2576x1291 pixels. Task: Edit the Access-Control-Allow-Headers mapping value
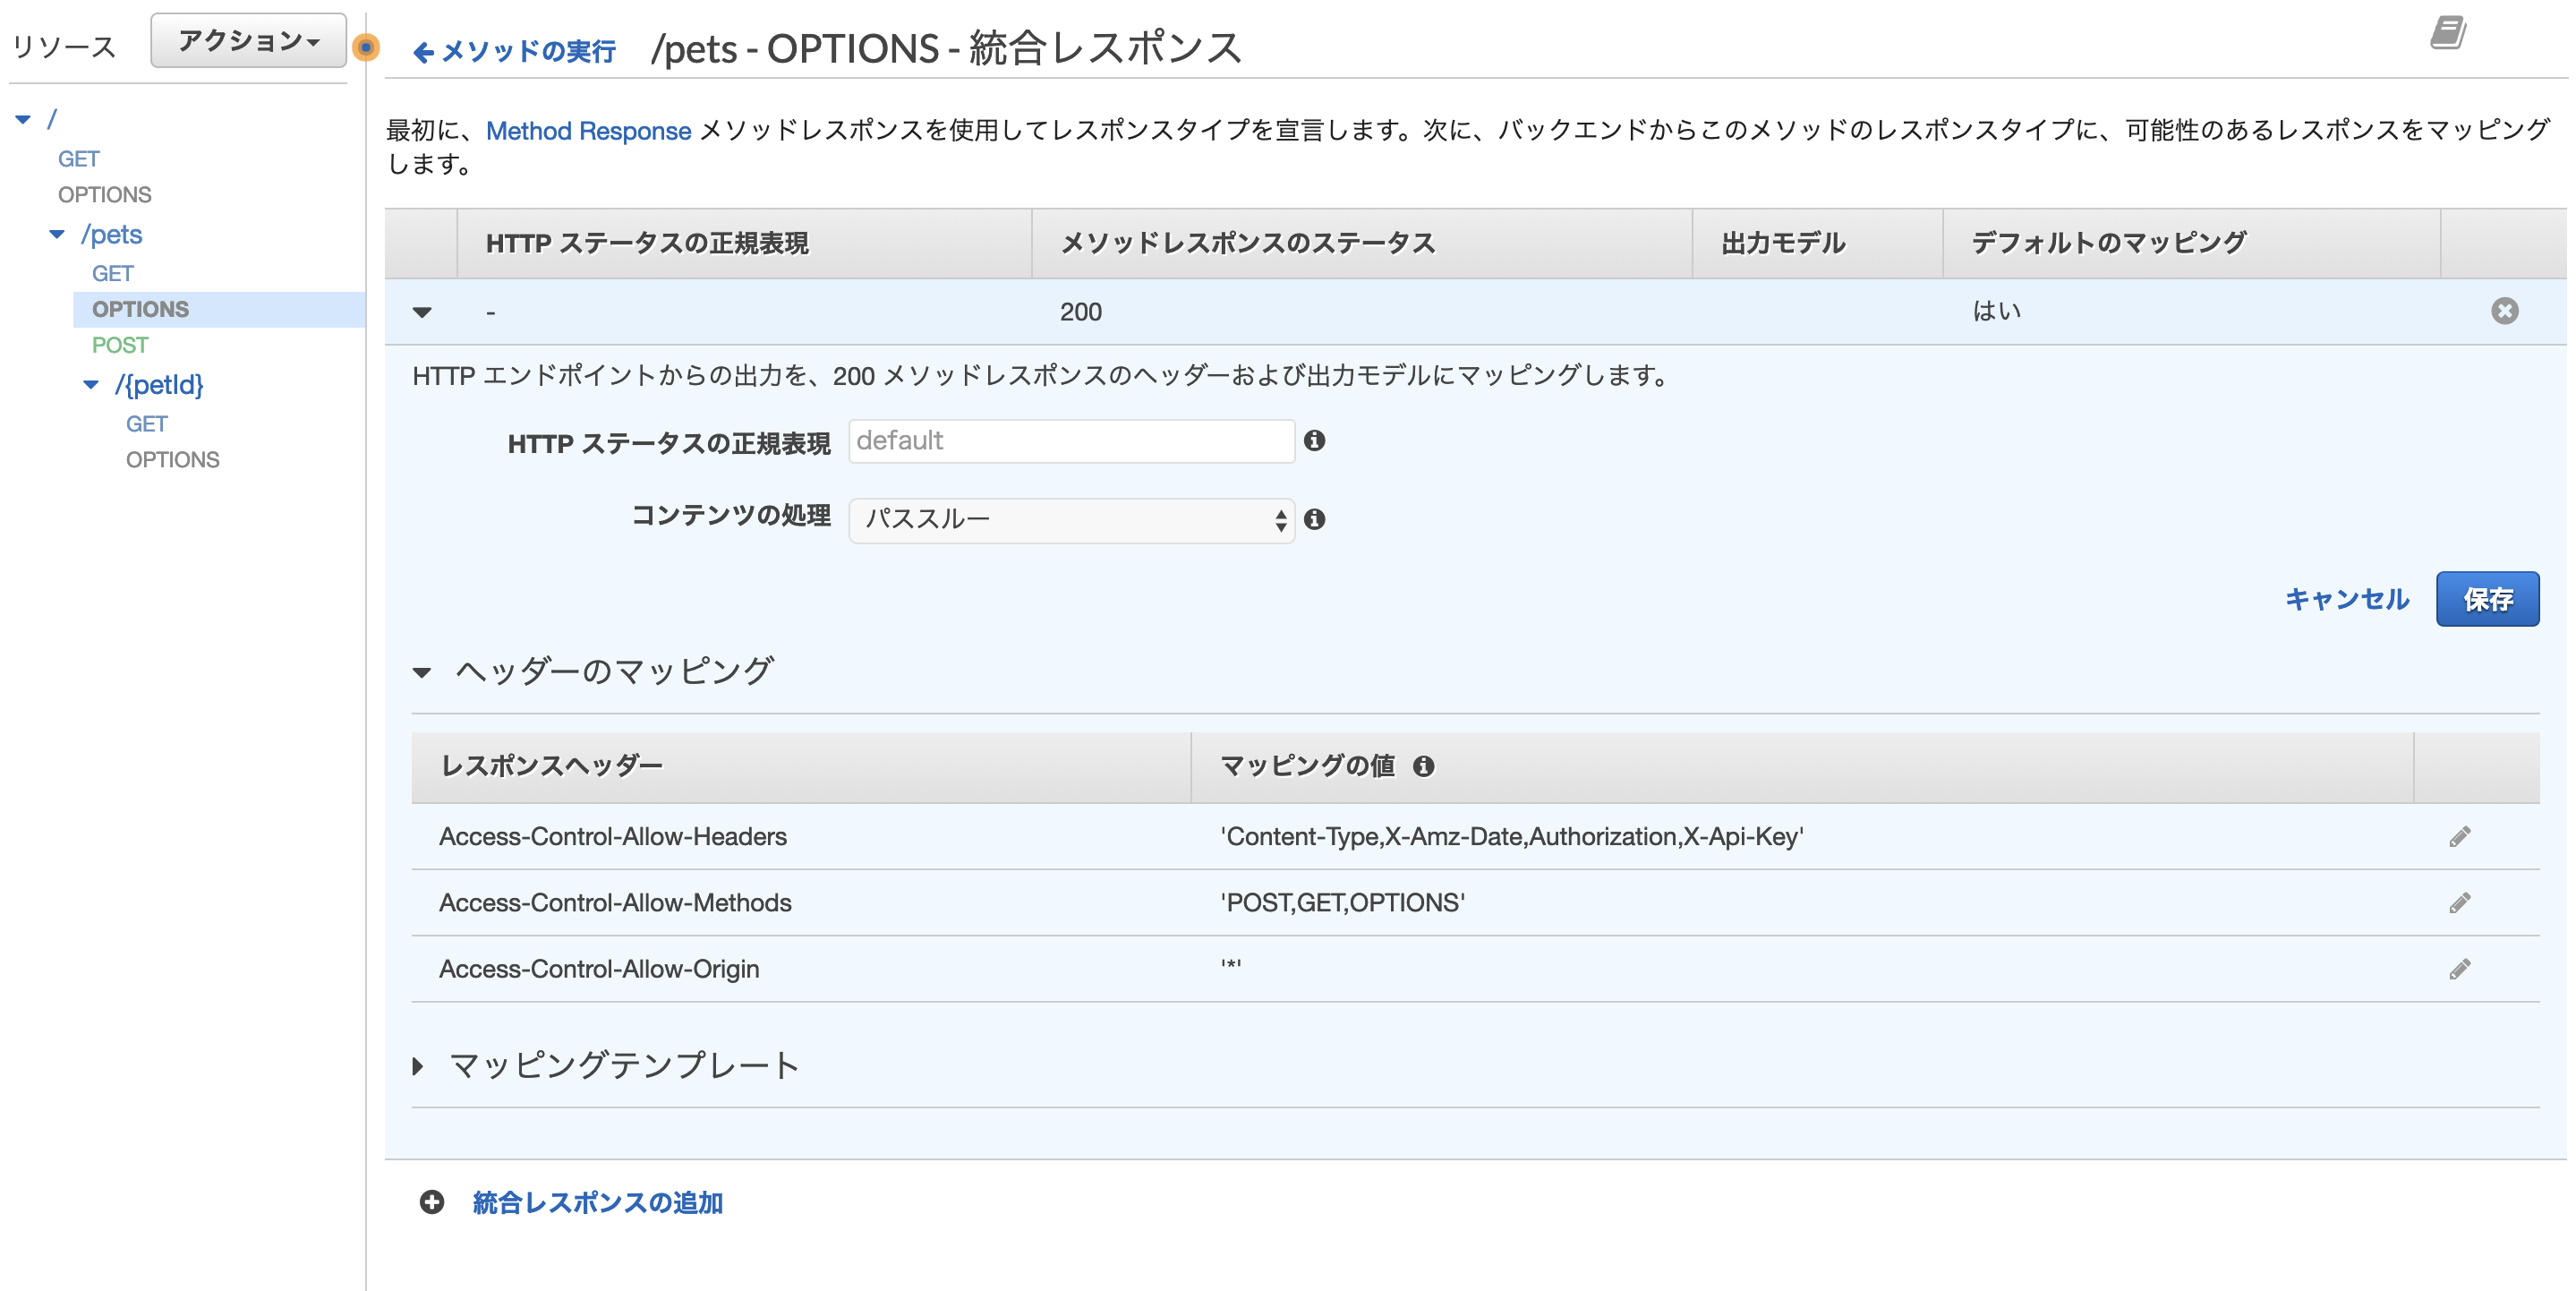click(2461, 836)
